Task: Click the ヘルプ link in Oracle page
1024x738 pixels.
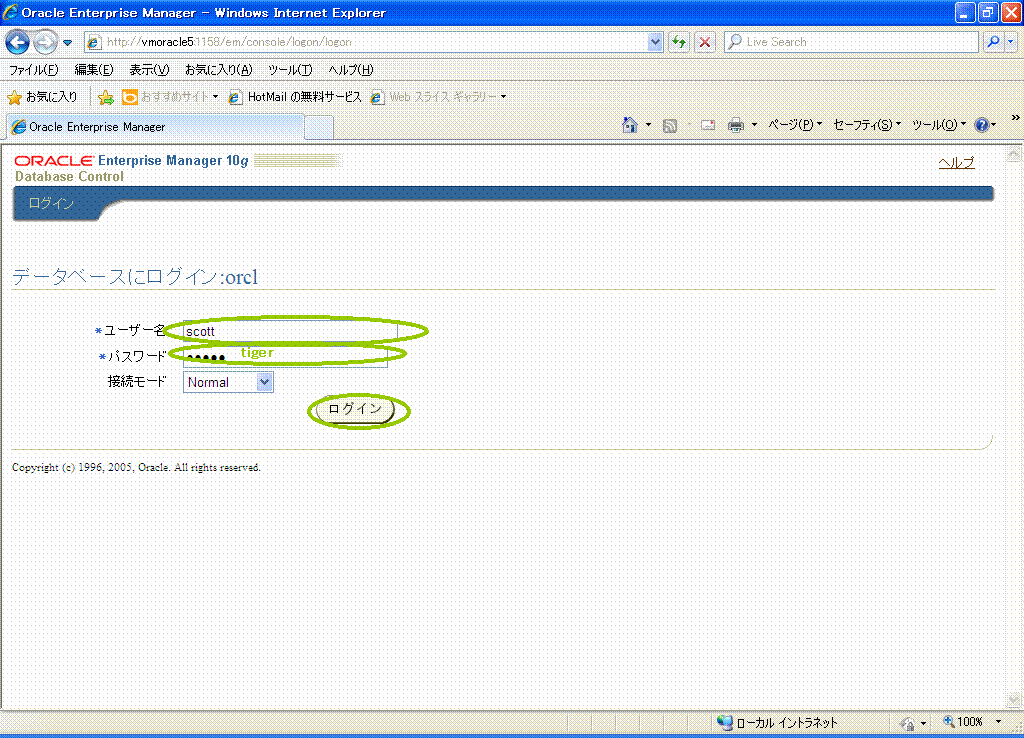Action: pyautogui.click(x=956, y=163)
